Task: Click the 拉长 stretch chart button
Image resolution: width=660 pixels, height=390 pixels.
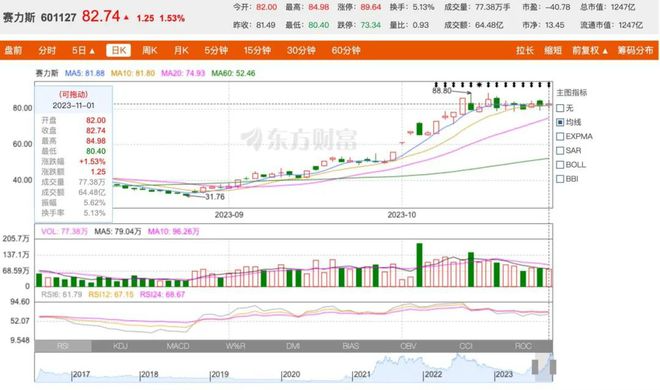Action: tap(524, 50)
